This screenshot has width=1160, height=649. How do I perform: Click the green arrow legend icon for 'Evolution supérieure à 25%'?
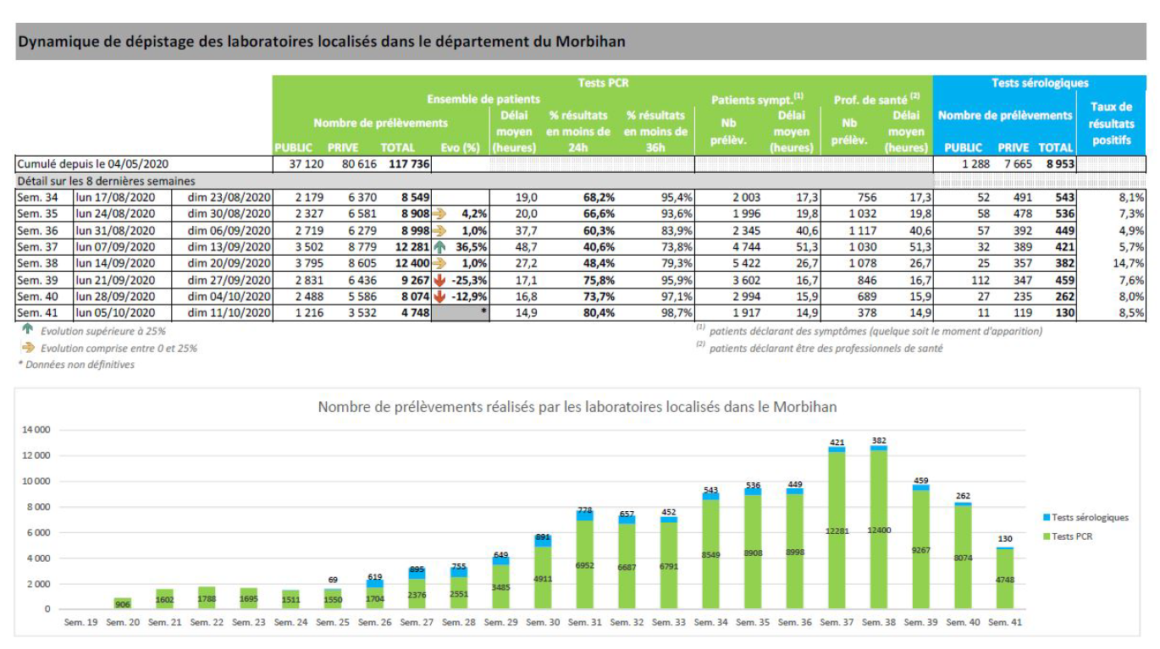(x=28, y=329)
